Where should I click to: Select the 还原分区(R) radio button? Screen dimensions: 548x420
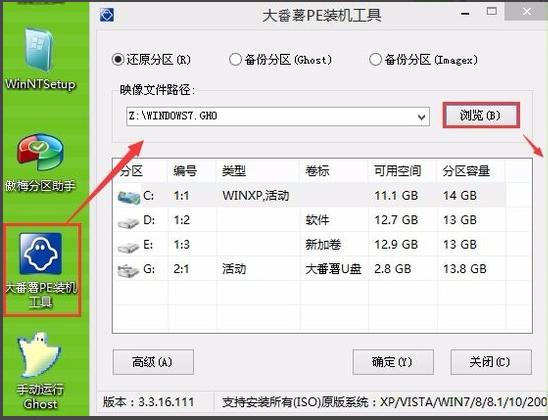(x=118, y=59)
